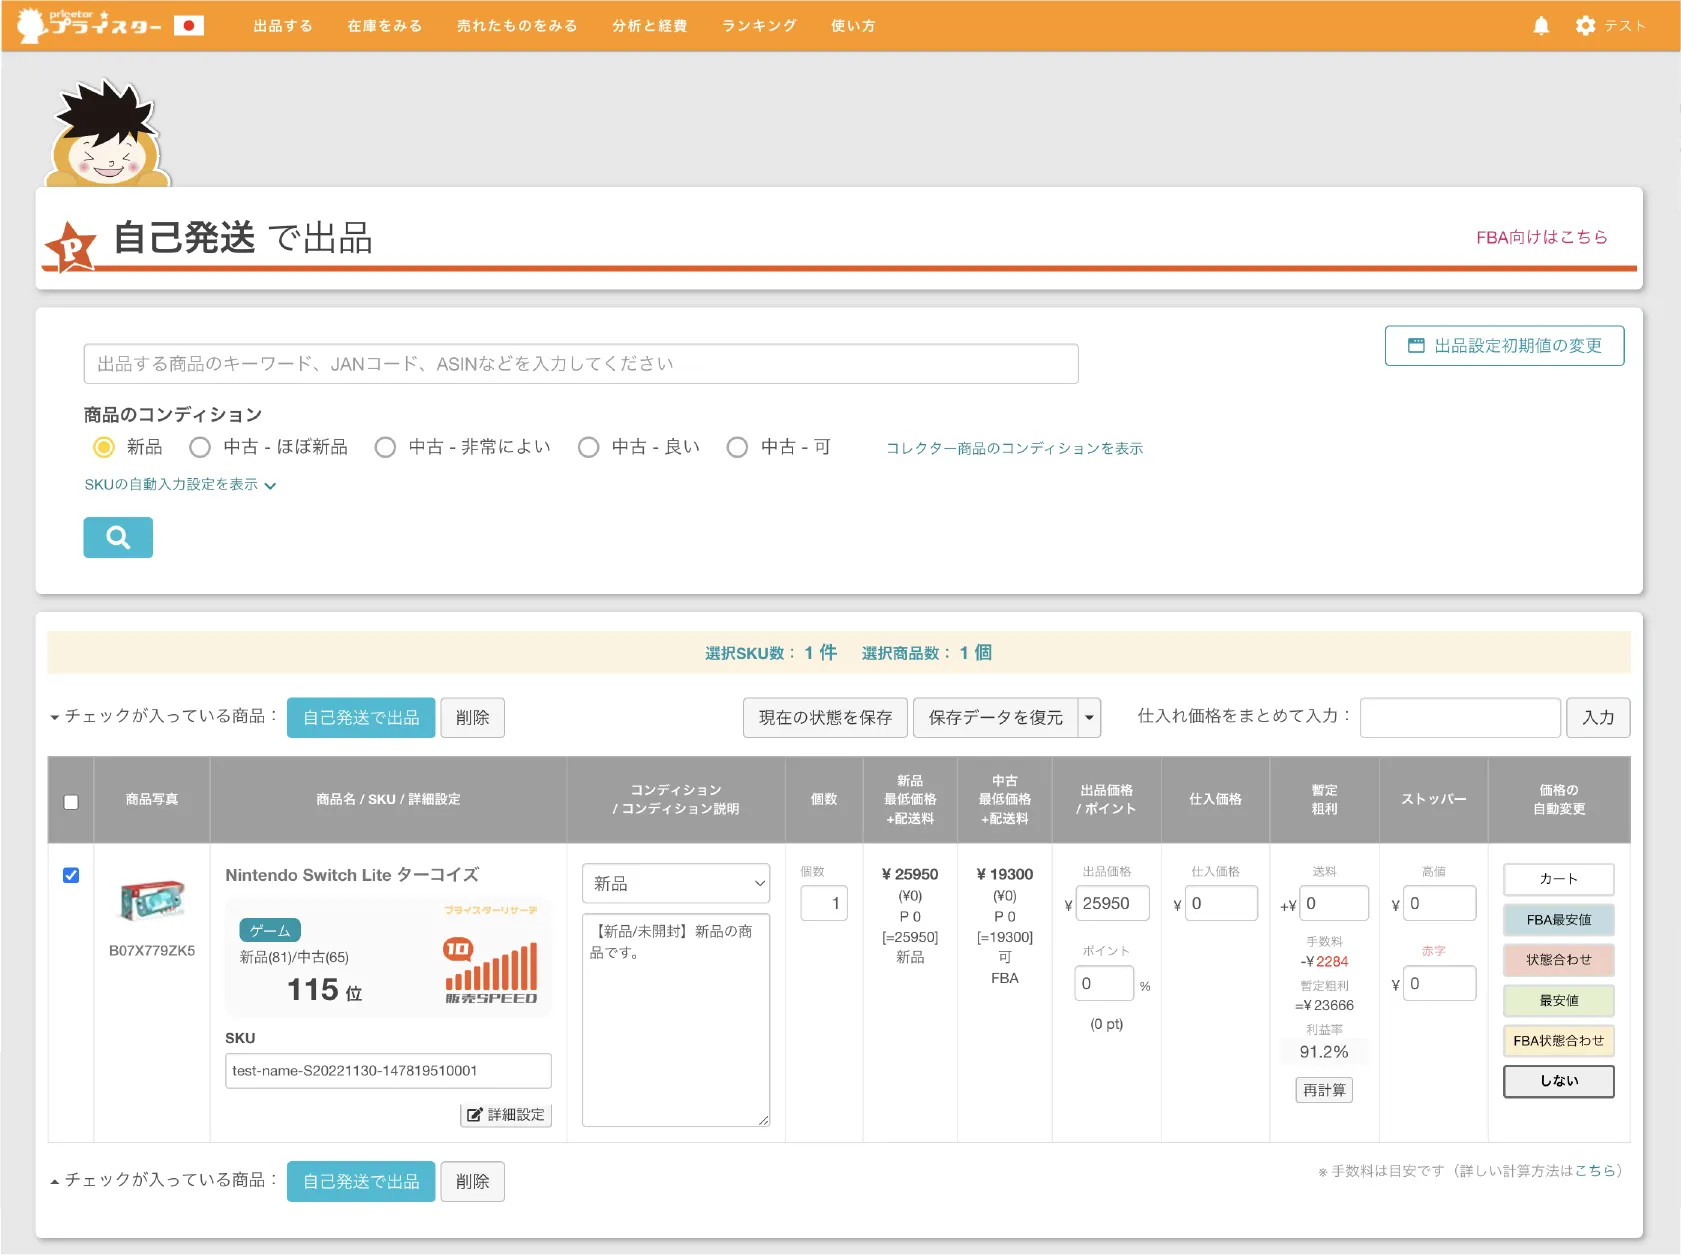Select FBA最安値 price option
The image size is (1681, 1255).
[1558, 920]
